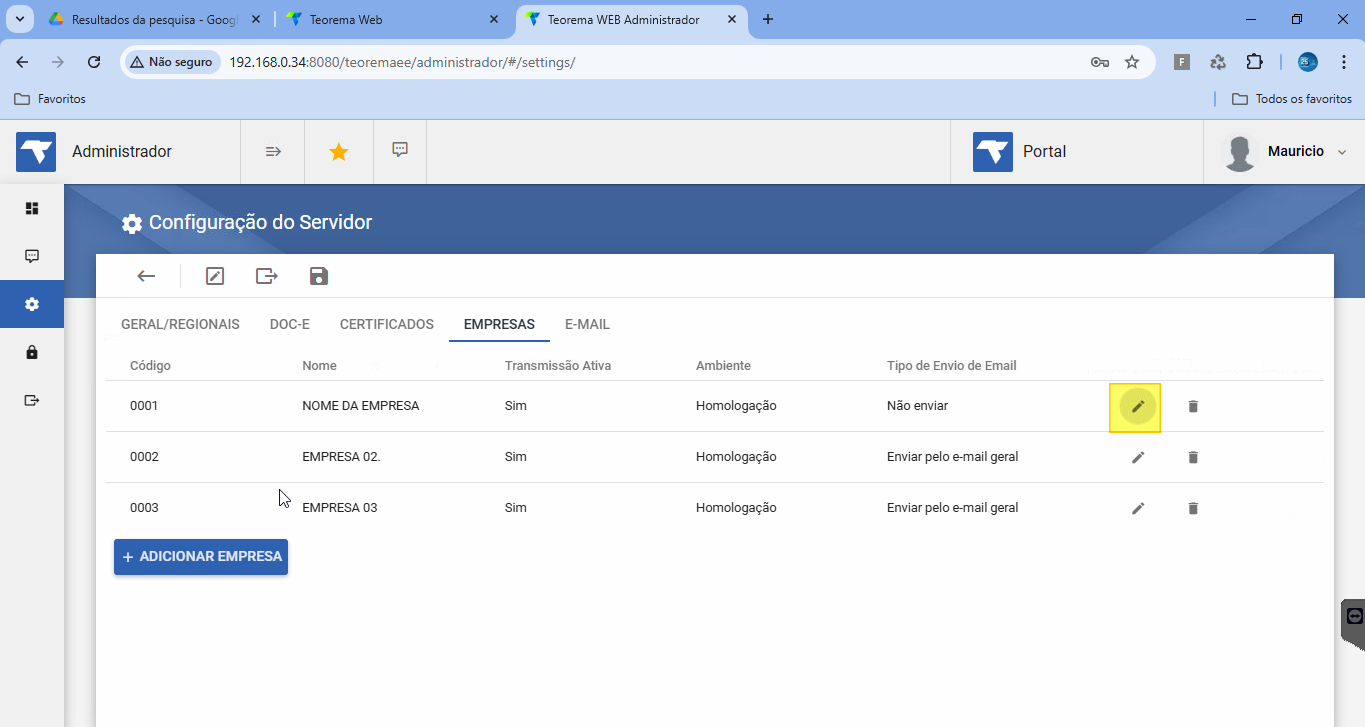Open the messages chat icon in top bar
Screen dimensions: 1365x727
pos(400,150)
